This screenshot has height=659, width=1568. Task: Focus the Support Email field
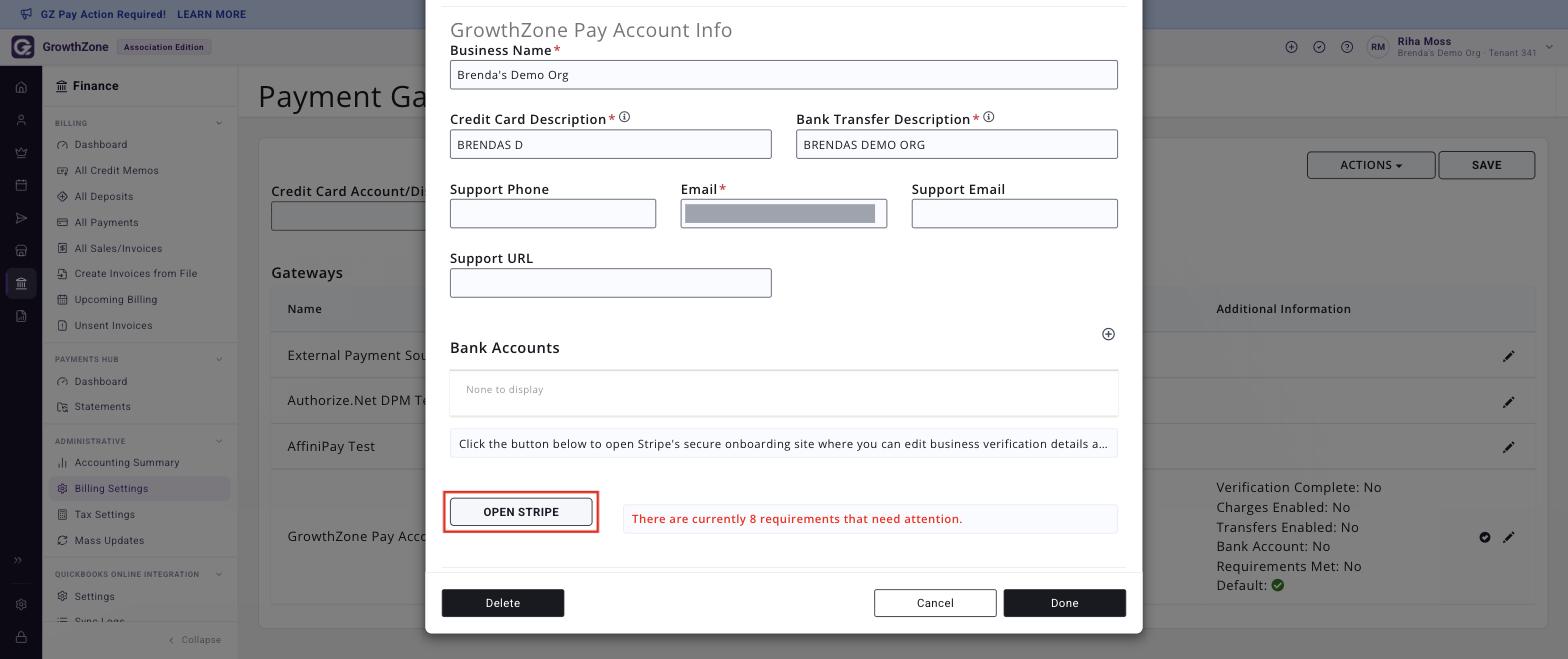[x=1015, y=213]
